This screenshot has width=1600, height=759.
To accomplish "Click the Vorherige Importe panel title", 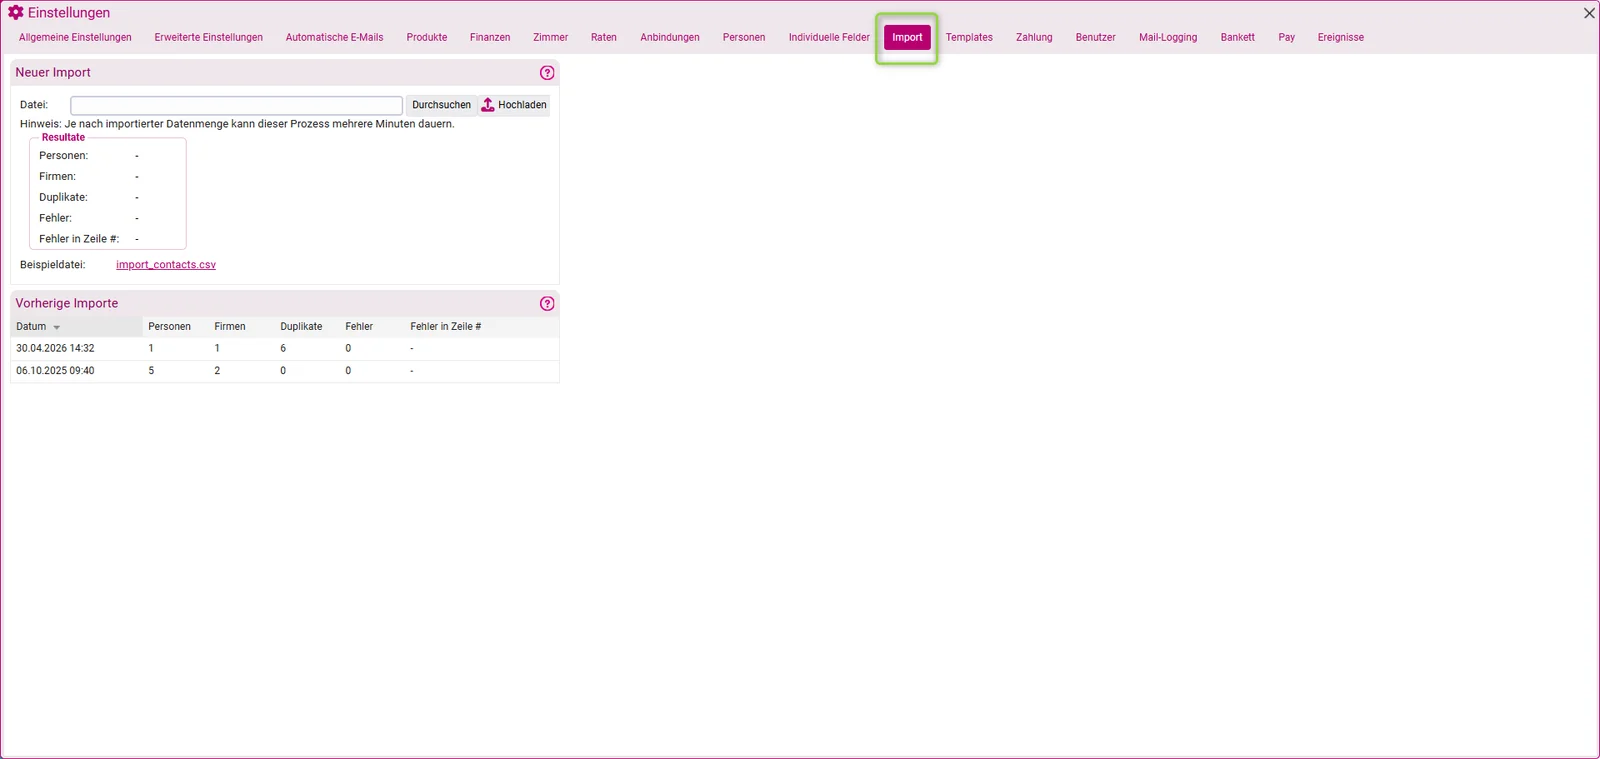I will pos(67,304).
